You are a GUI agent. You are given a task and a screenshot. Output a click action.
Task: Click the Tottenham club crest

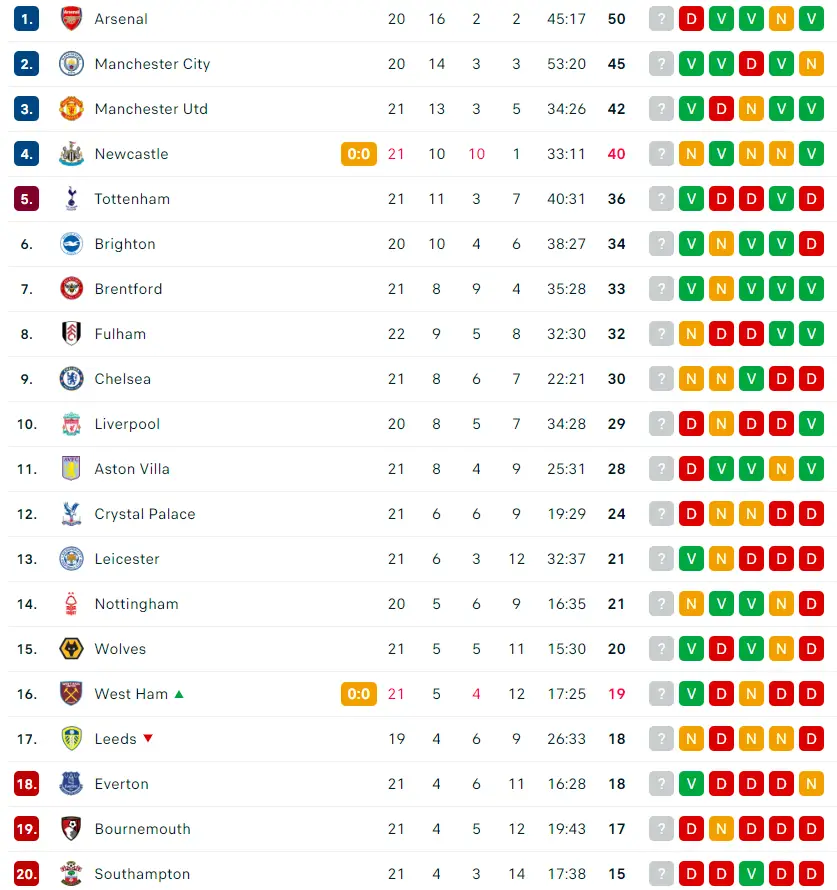(x=71, y=199)
